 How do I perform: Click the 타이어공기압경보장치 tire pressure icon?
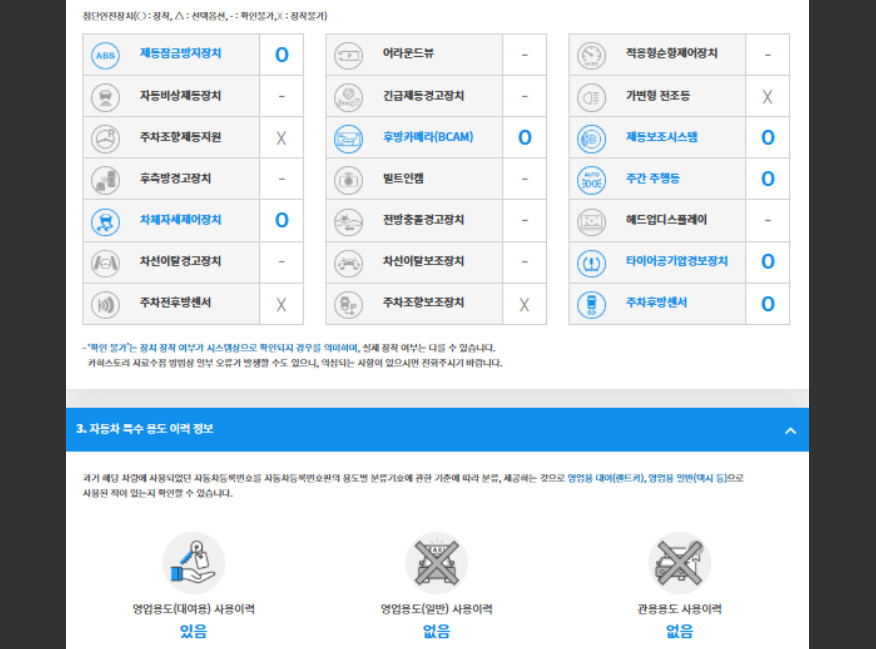591,263
